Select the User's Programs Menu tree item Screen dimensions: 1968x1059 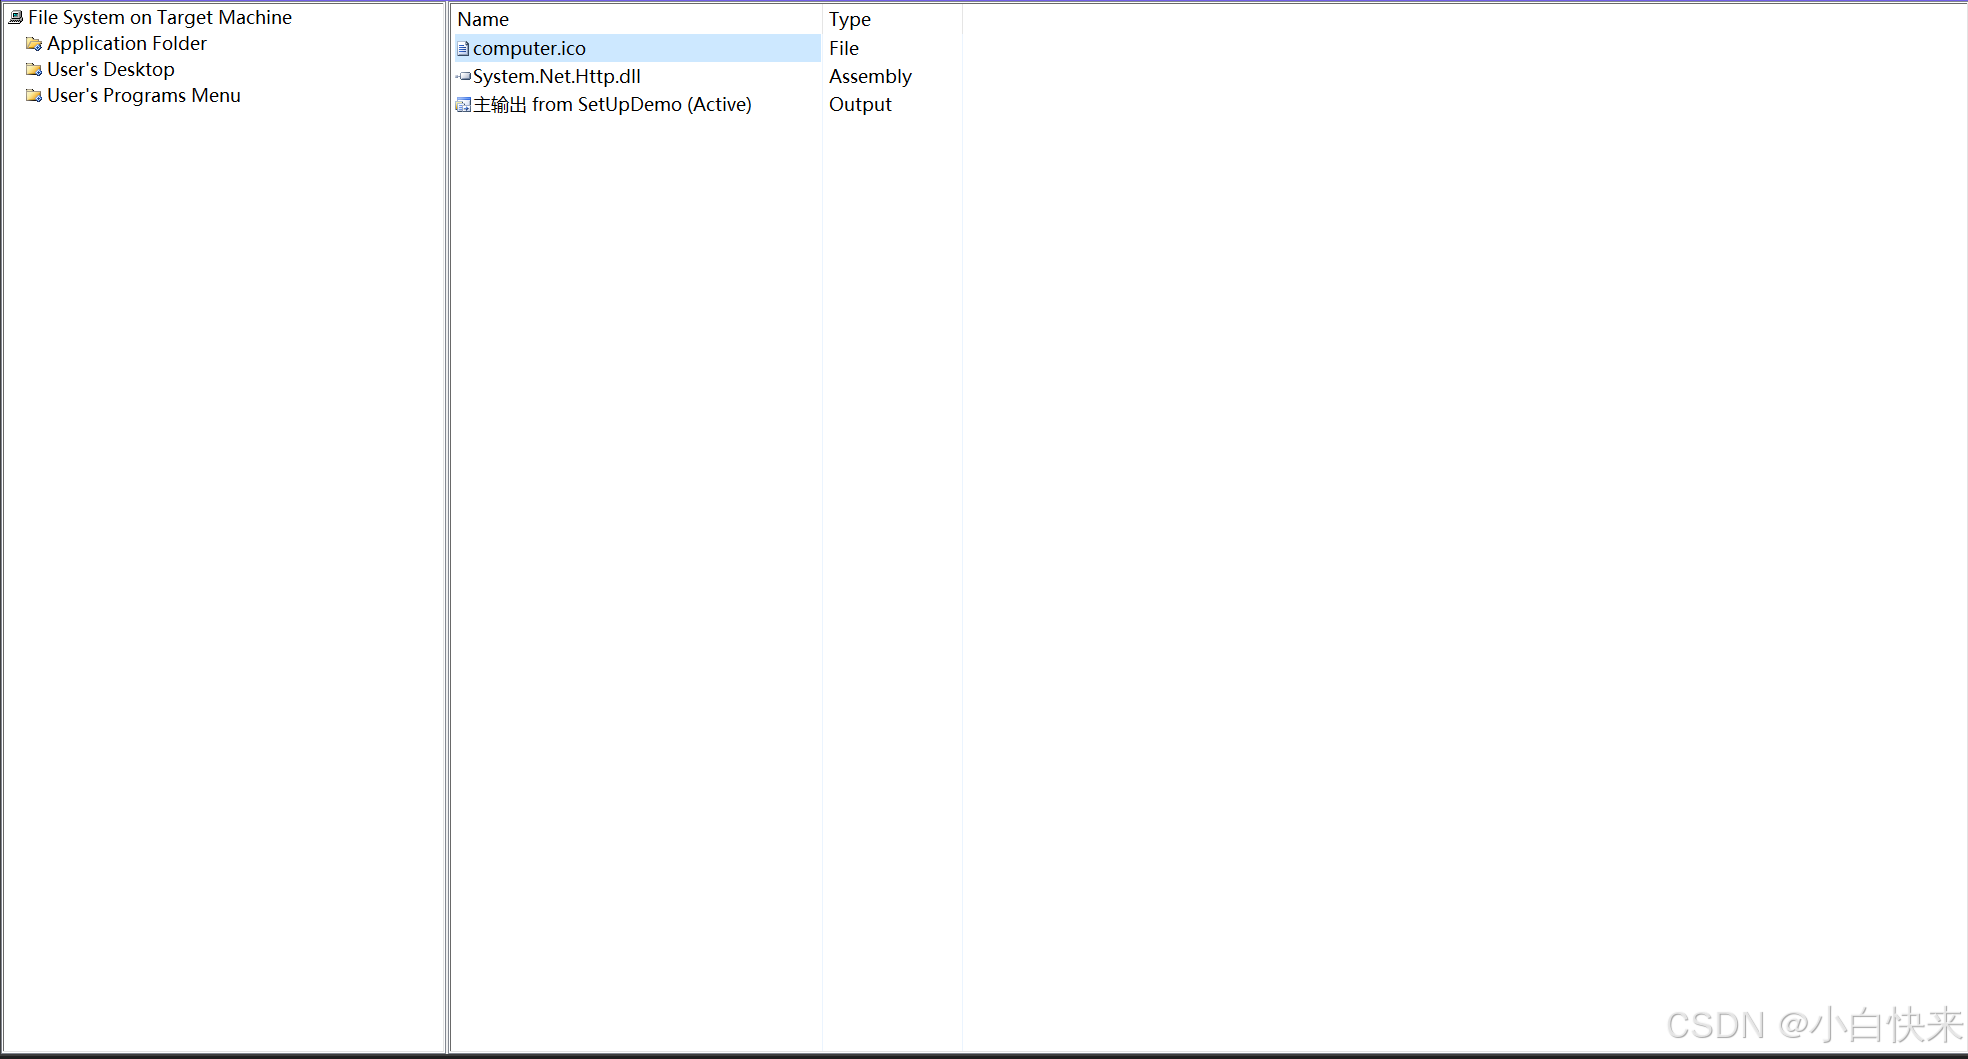click(x=143, y=95)
